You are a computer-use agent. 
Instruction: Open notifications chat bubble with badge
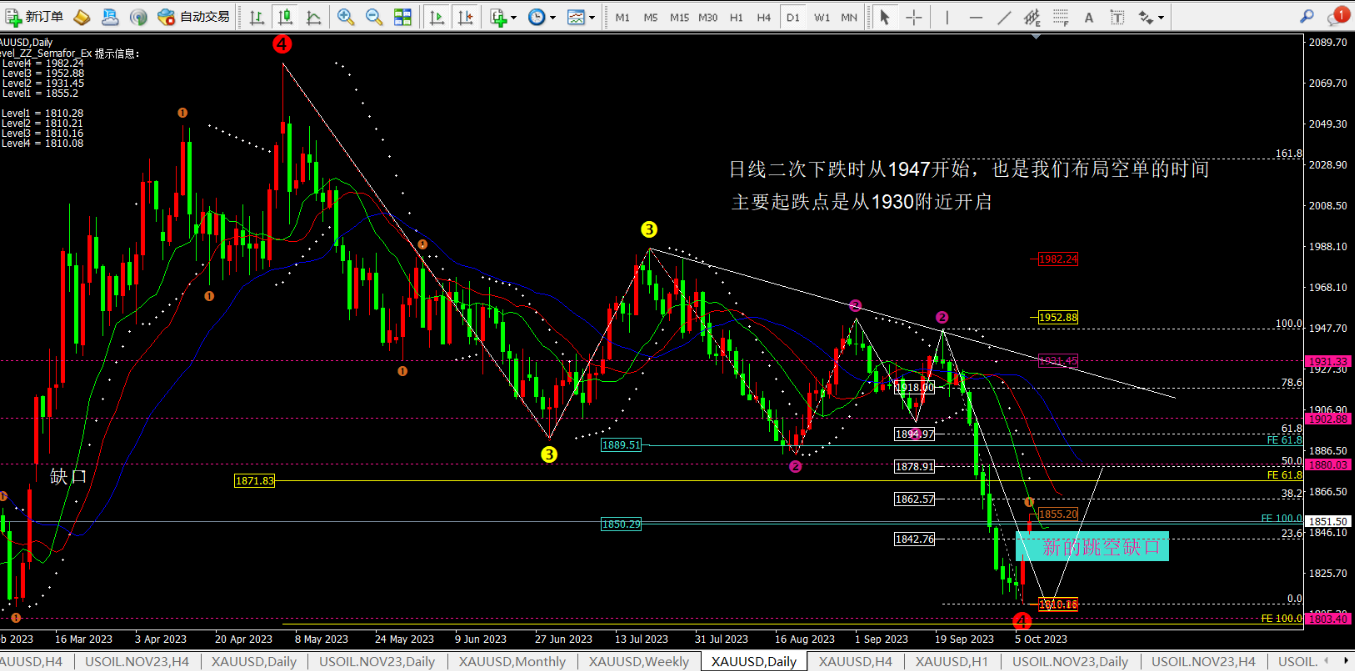tap(1337, 15)
